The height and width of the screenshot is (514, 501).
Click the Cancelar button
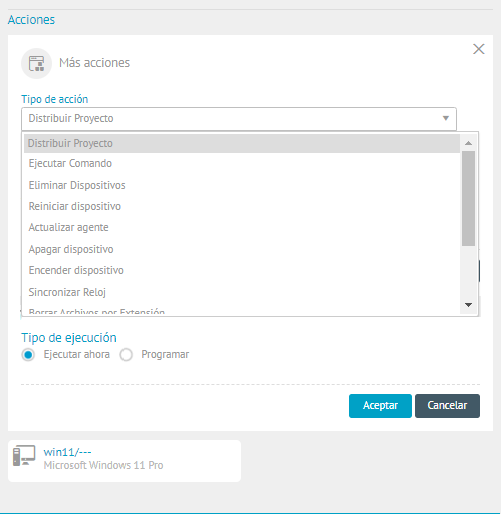click(x=447, y=406)
